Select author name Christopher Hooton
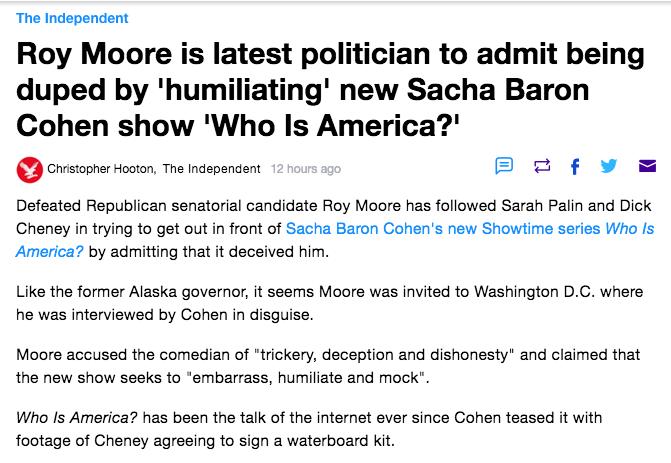Screen dimensions: 671x463 click(102, 169)
